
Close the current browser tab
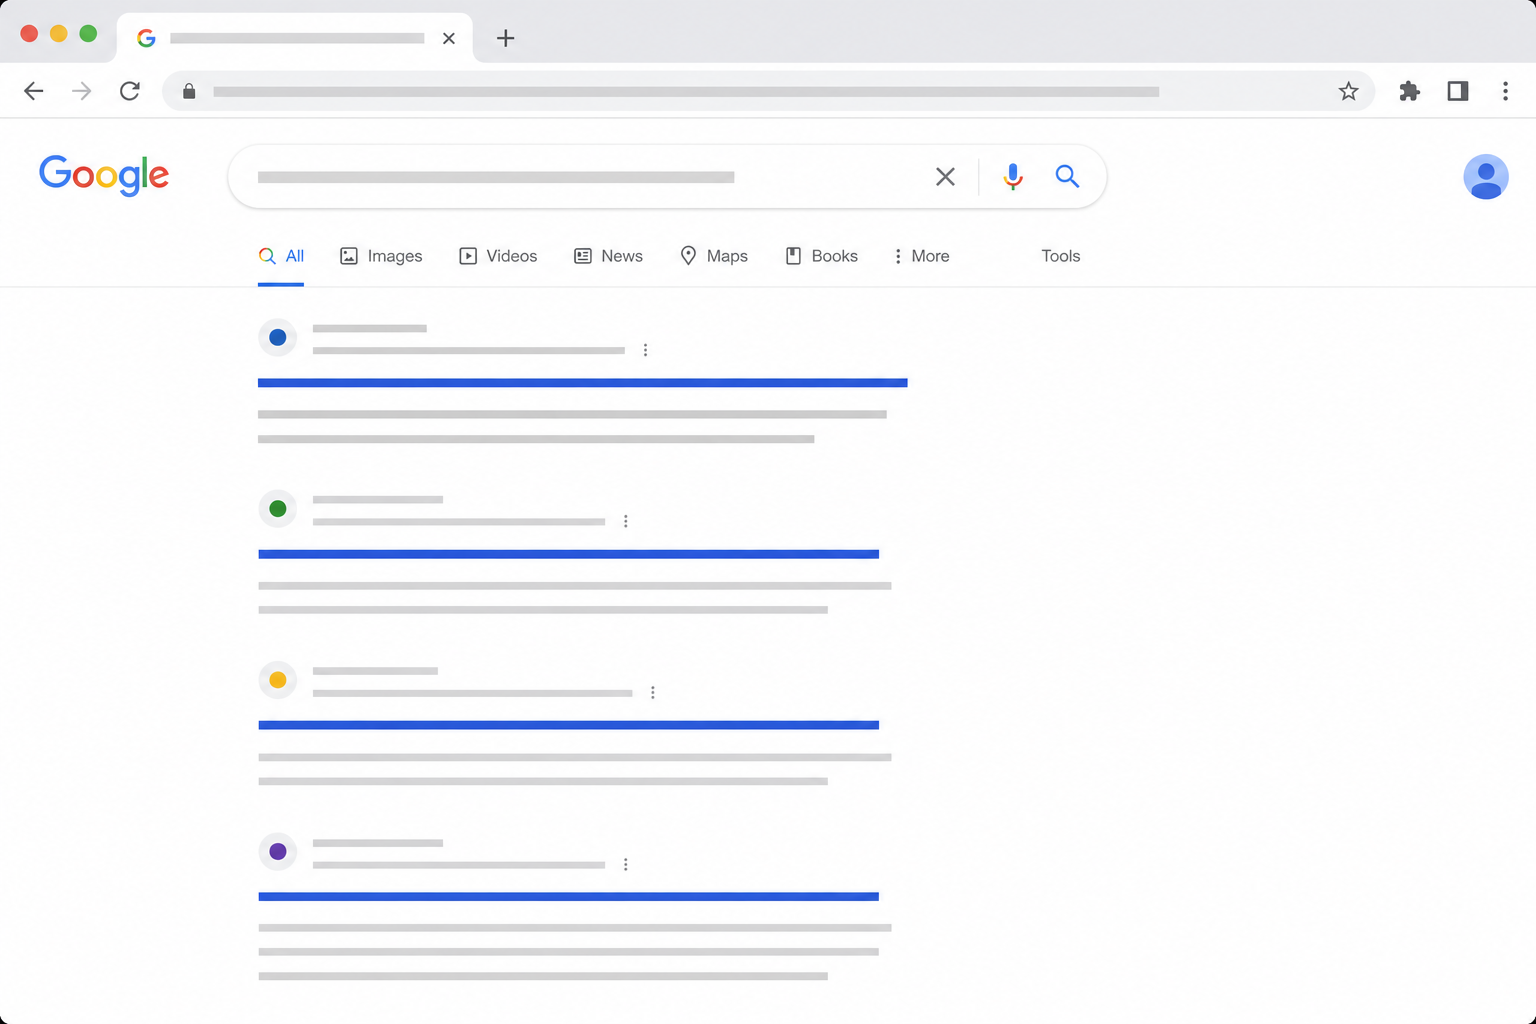(449, 38)
